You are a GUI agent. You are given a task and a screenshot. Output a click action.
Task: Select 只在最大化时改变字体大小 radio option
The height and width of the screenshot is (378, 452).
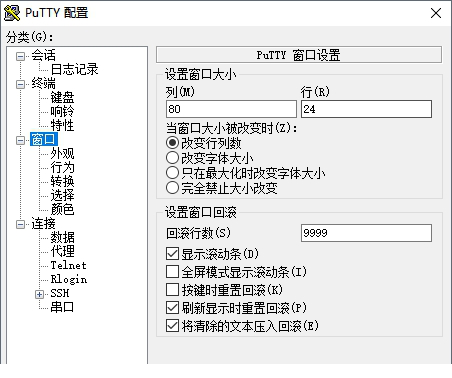click(246, 173)
